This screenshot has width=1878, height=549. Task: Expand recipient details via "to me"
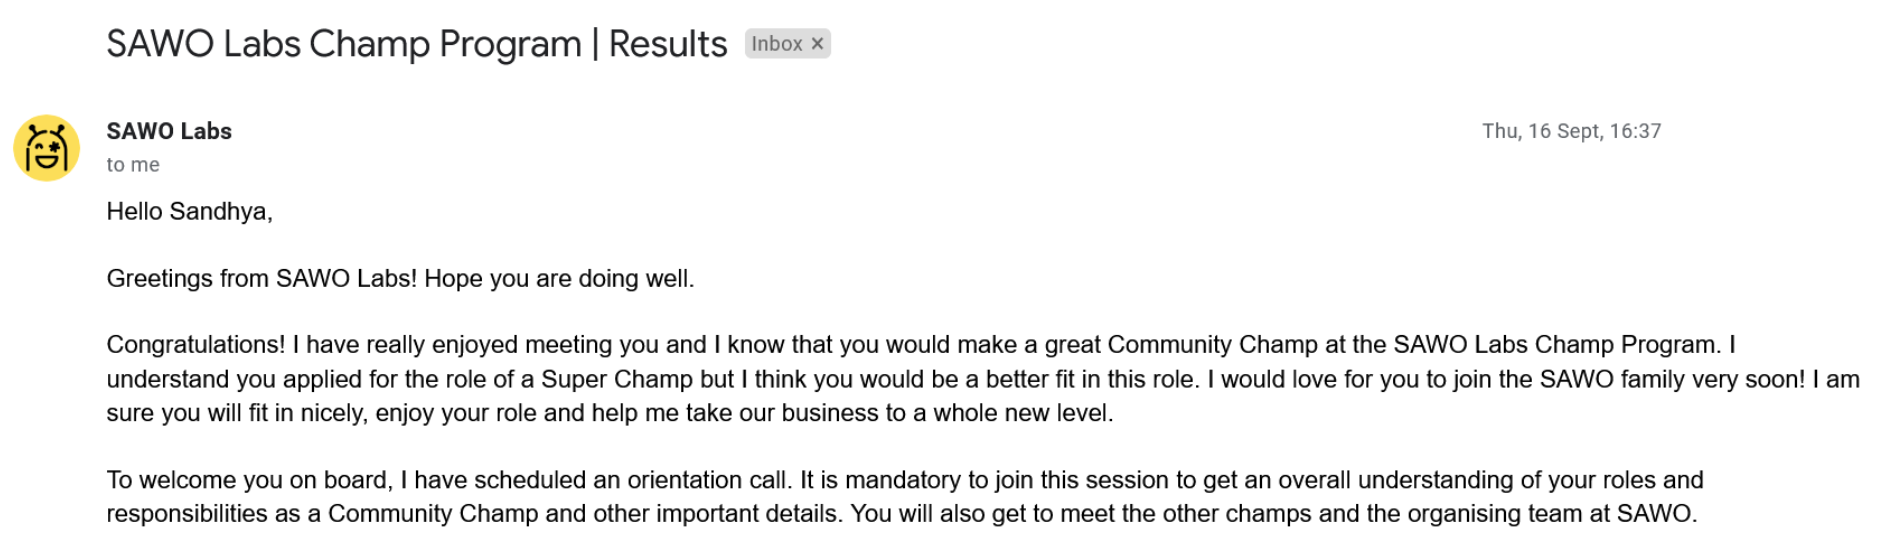pos(133,165)
